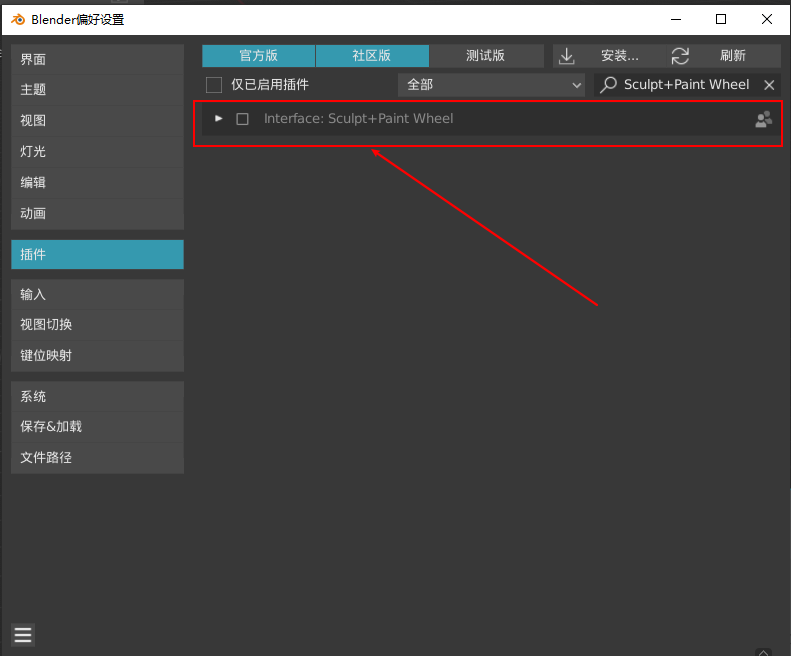Click the download icon beside 安装

click(x=567, y=56)
